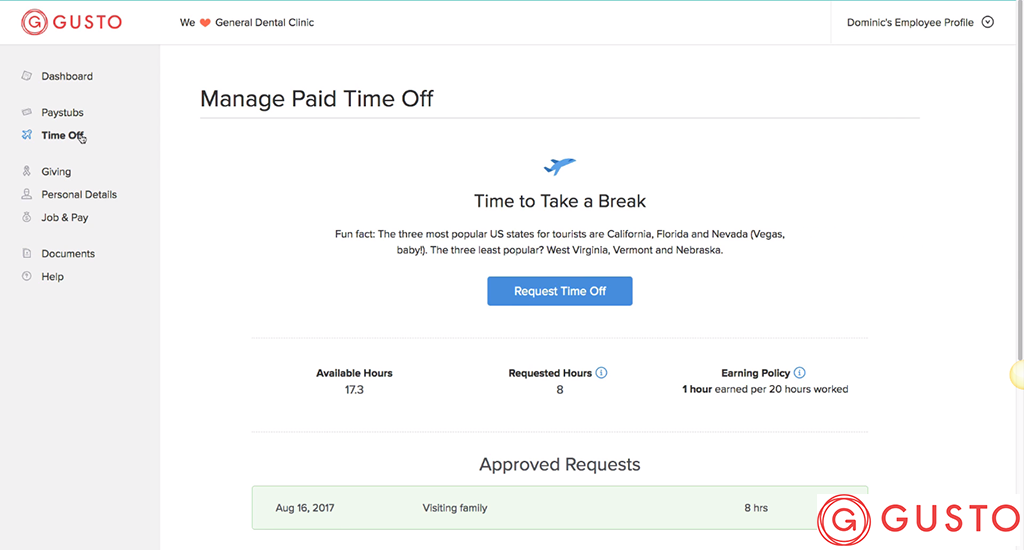Click the blue airplane illustration
Viewport: 1024px width, 550px height.
coord(560,166)
